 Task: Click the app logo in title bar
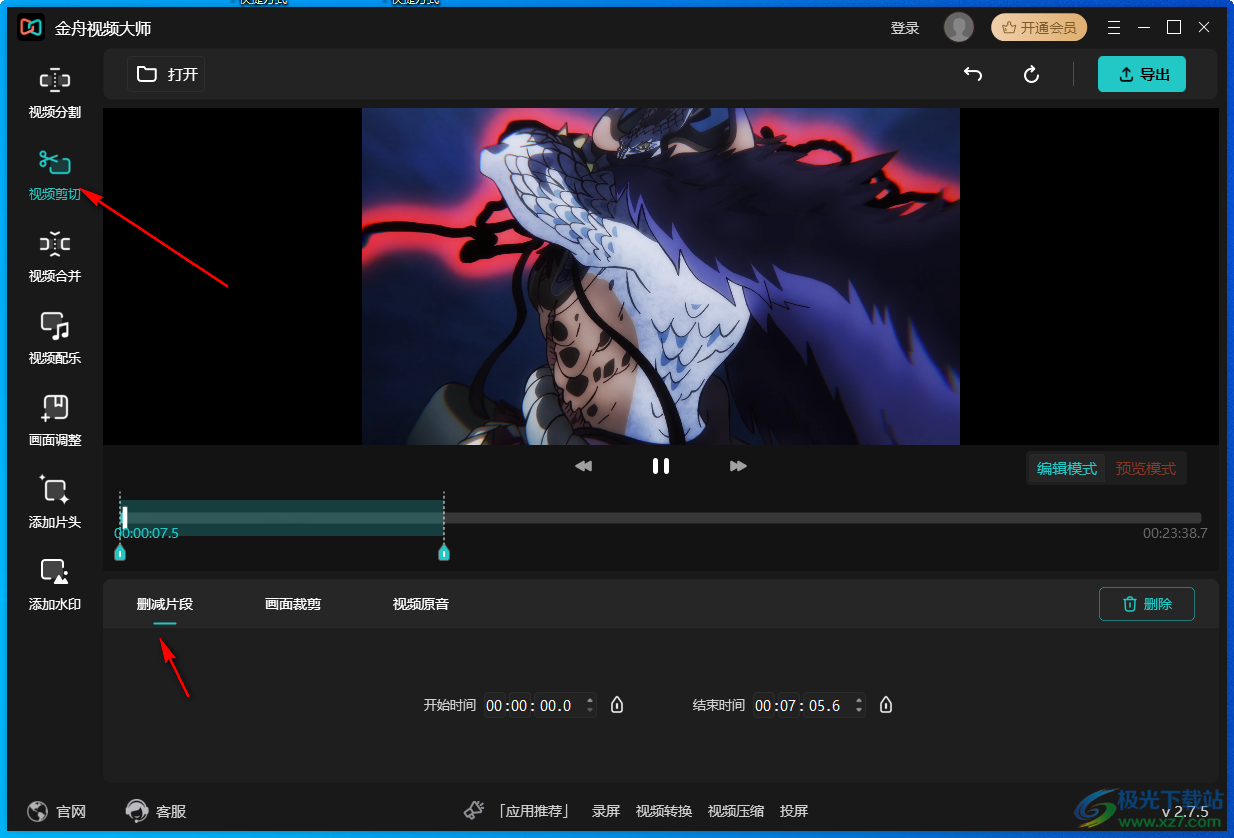pos(31,28)
